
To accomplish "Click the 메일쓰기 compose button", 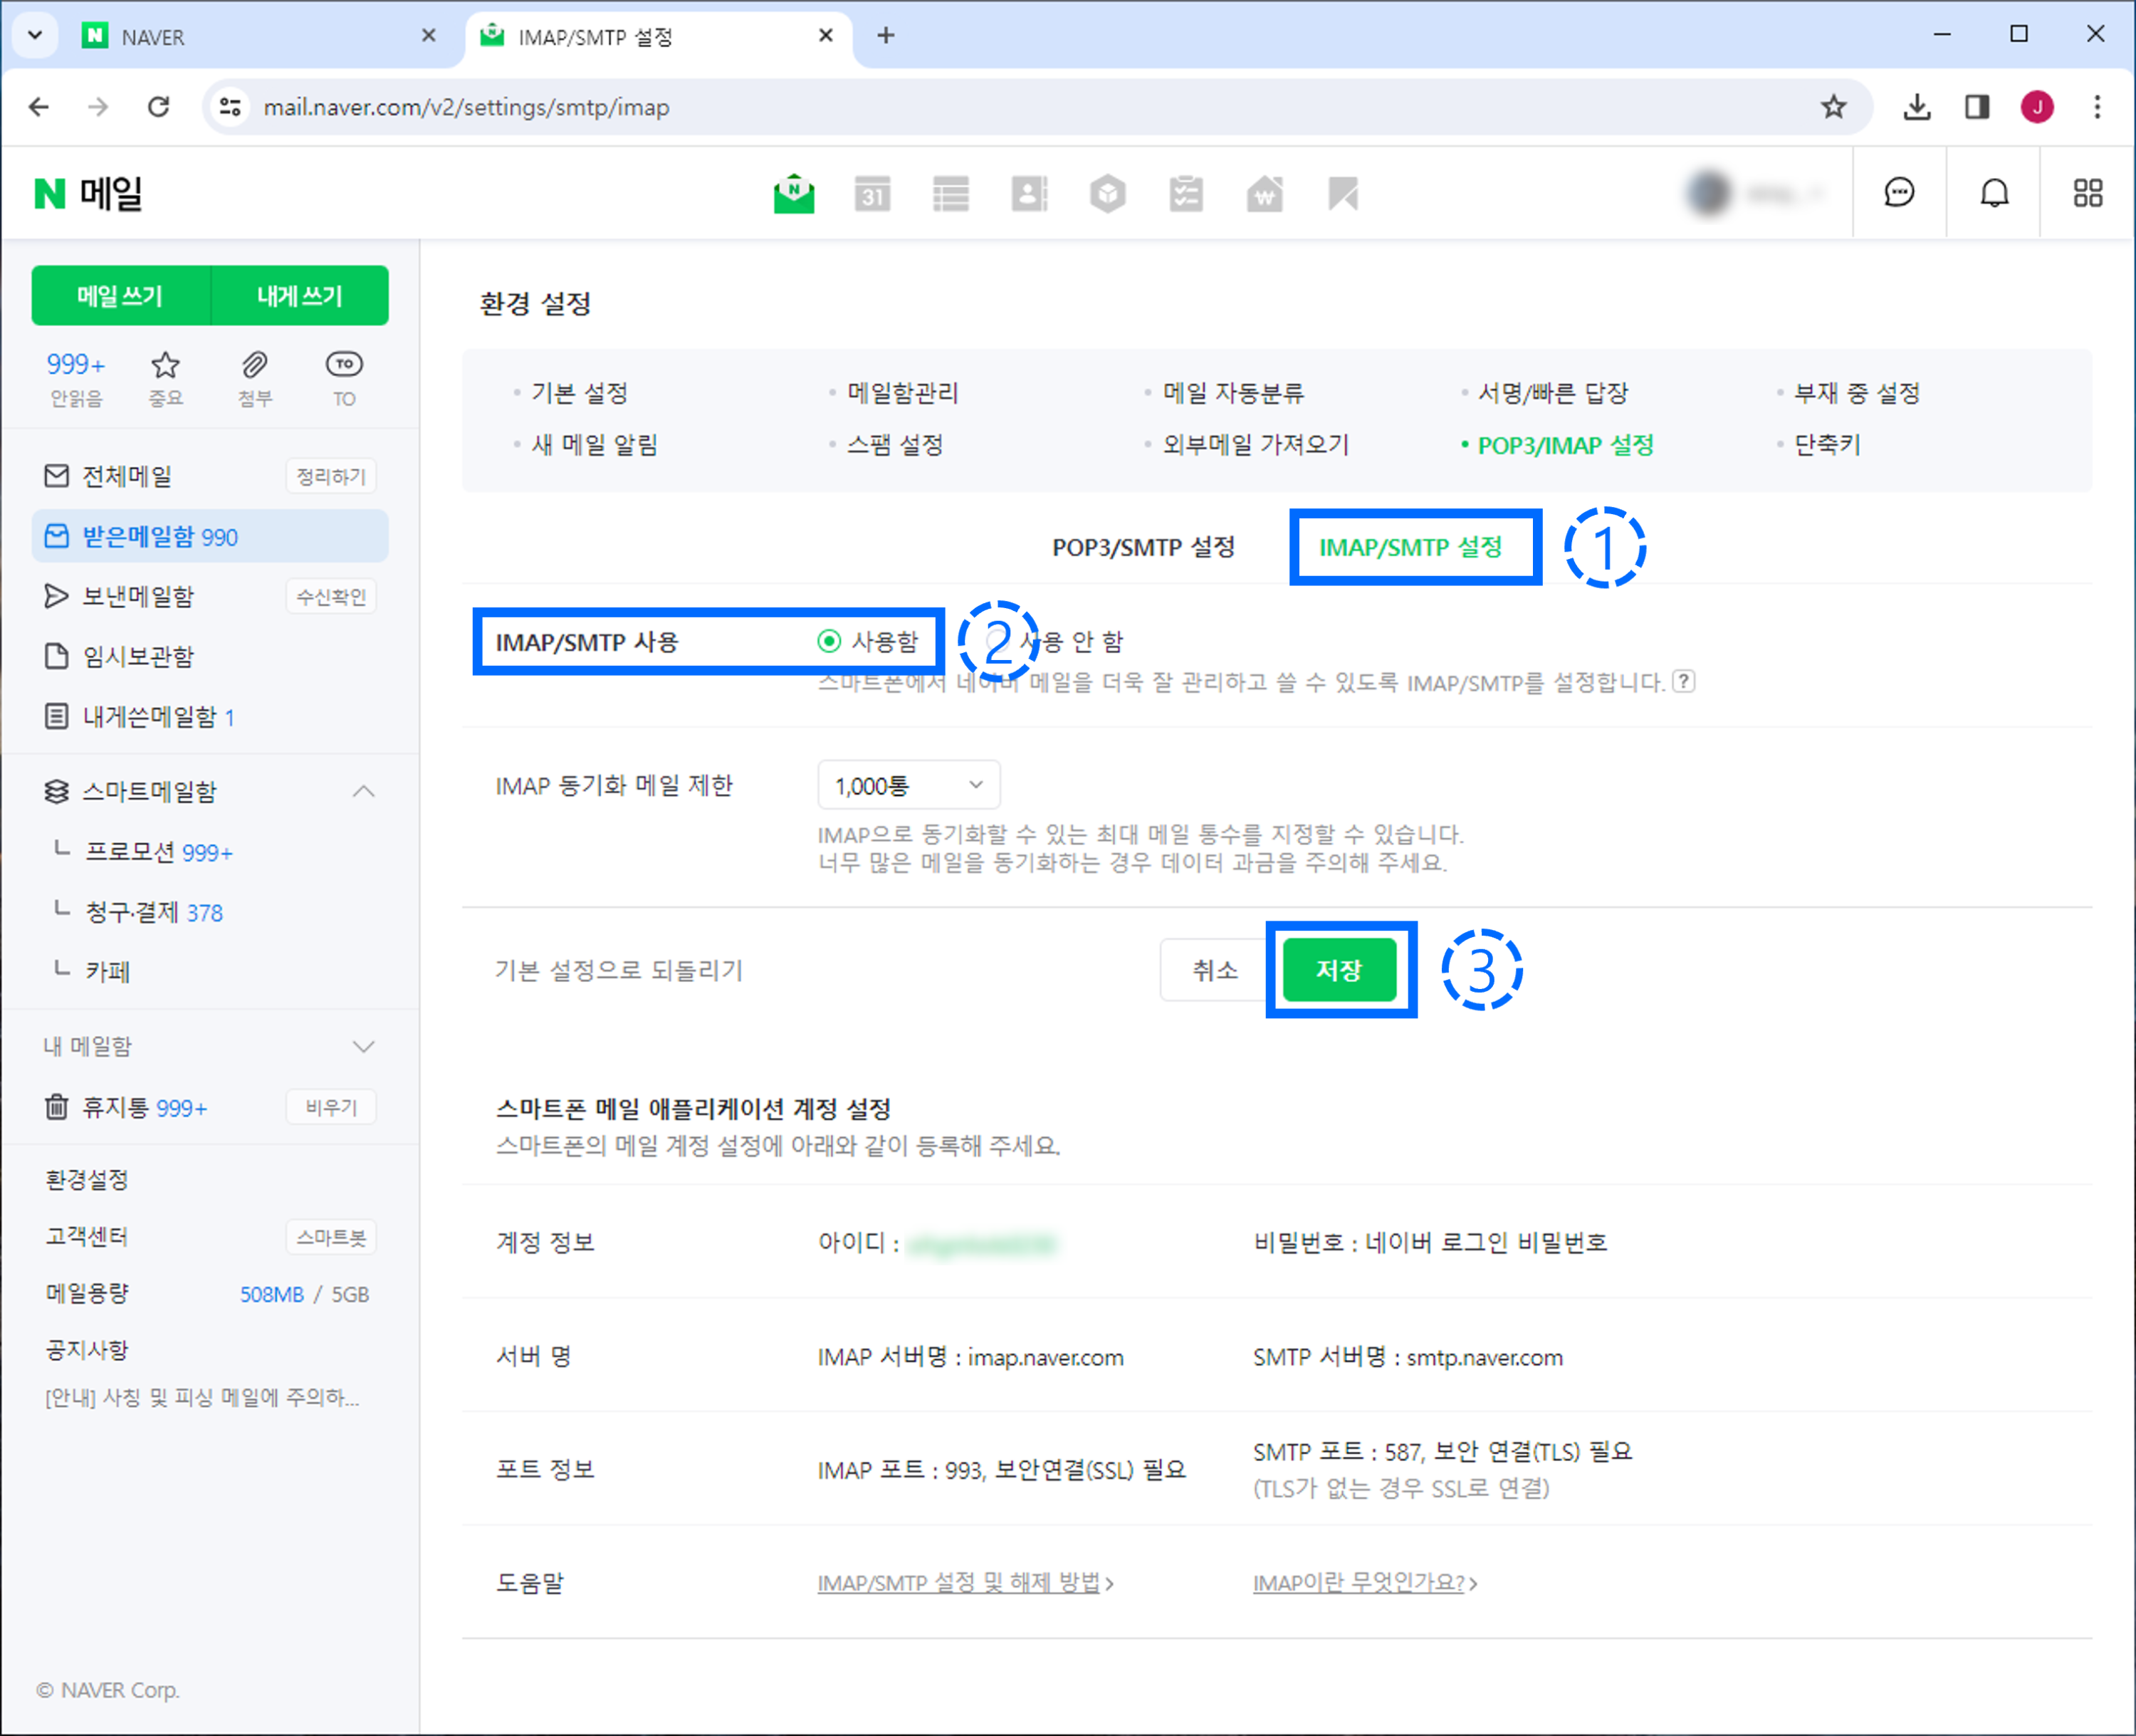I will click(x=120, y=296).
